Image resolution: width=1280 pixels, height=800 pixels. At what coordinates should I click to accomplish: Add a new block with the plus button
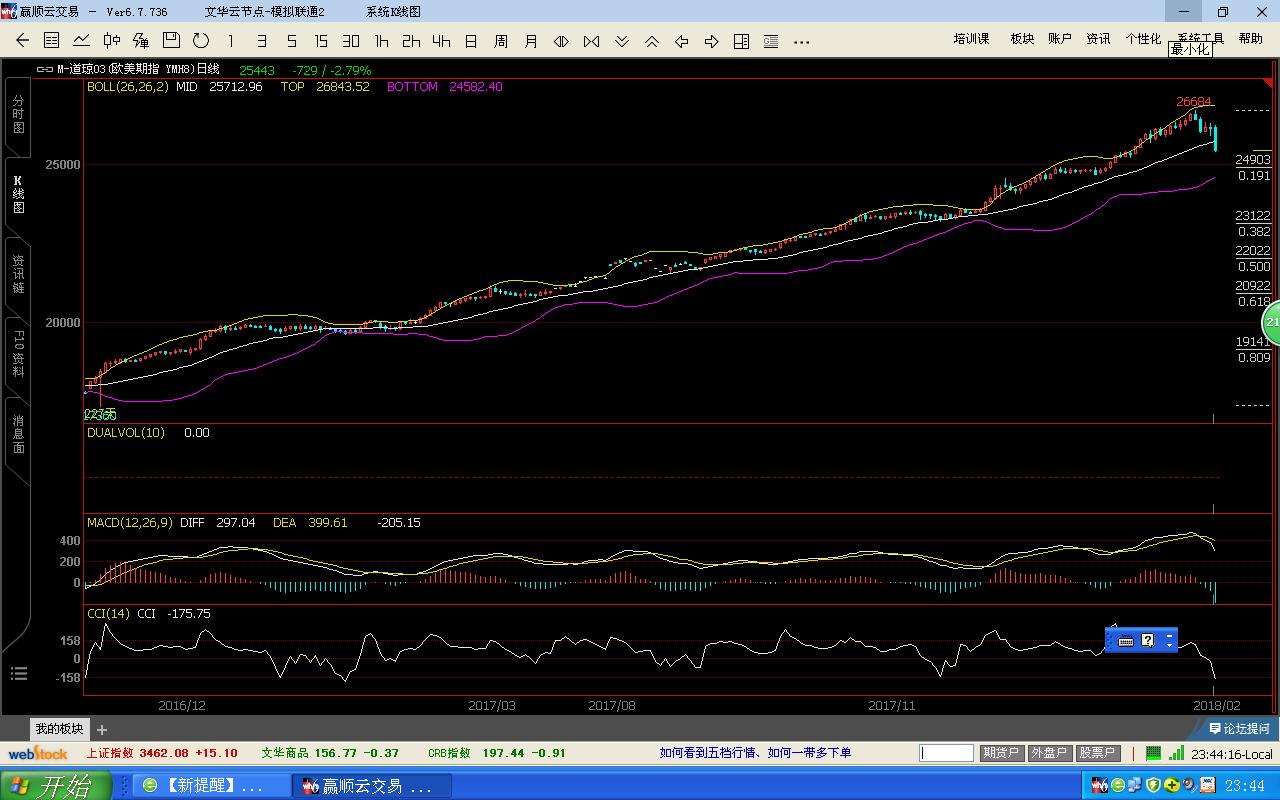(x=101, y=730)
